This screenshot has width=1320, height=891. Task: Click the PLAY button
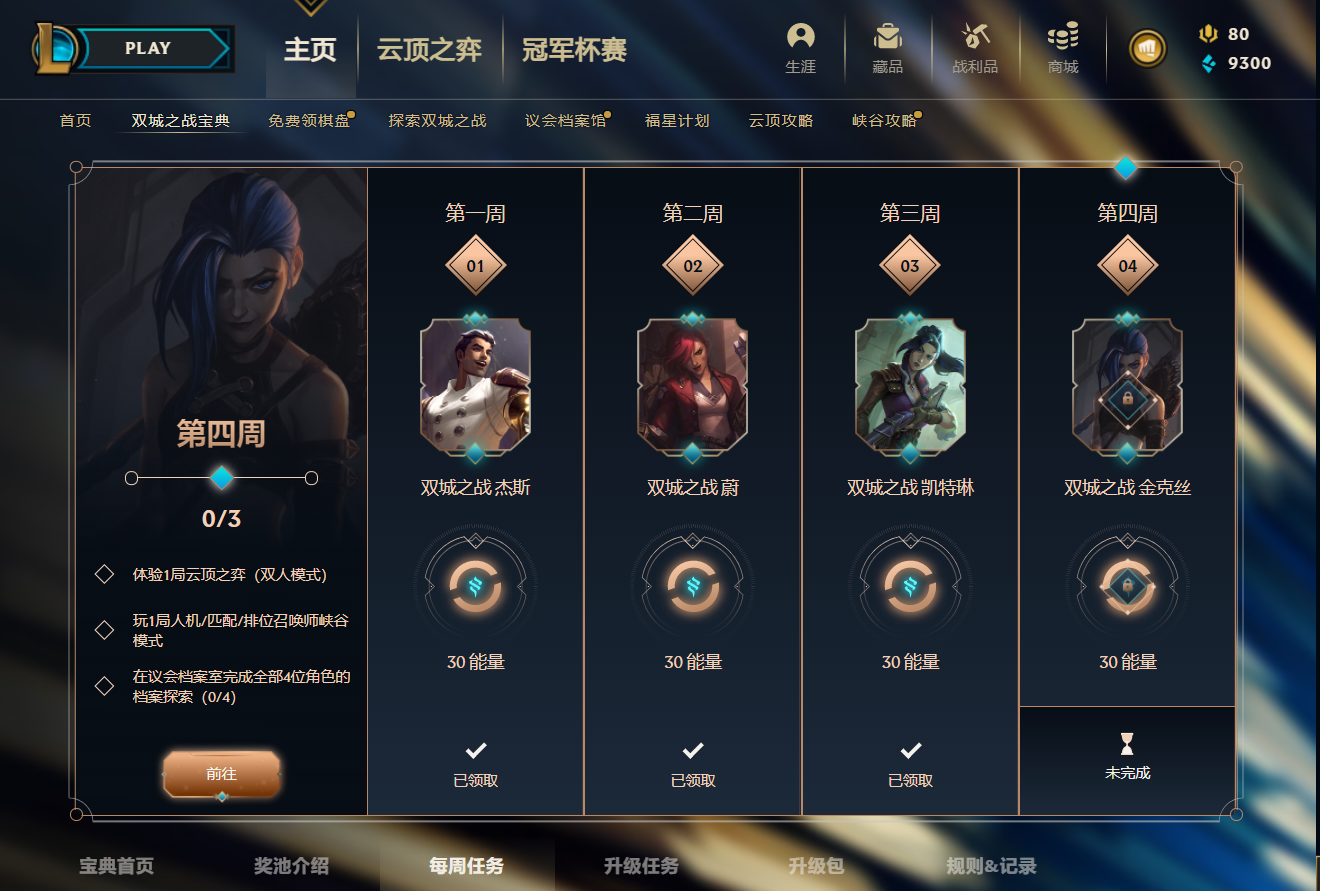pos(147,48)
